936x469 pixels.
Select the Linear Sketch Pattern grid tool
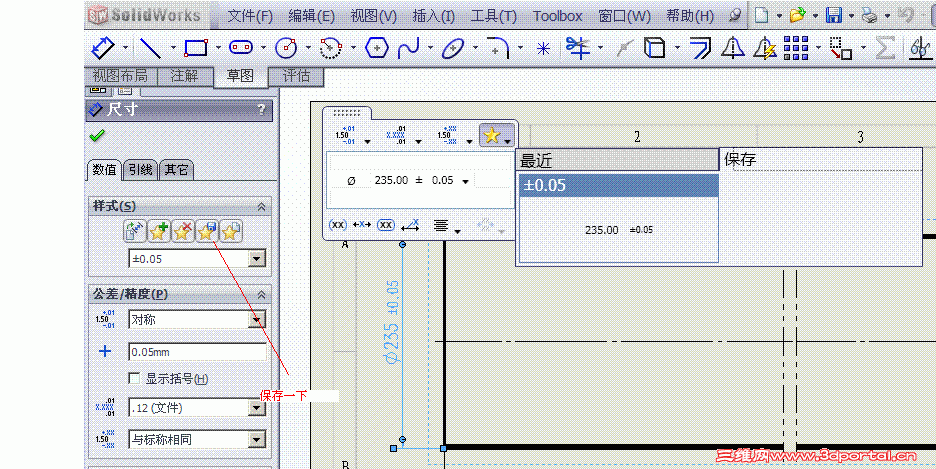796,48
